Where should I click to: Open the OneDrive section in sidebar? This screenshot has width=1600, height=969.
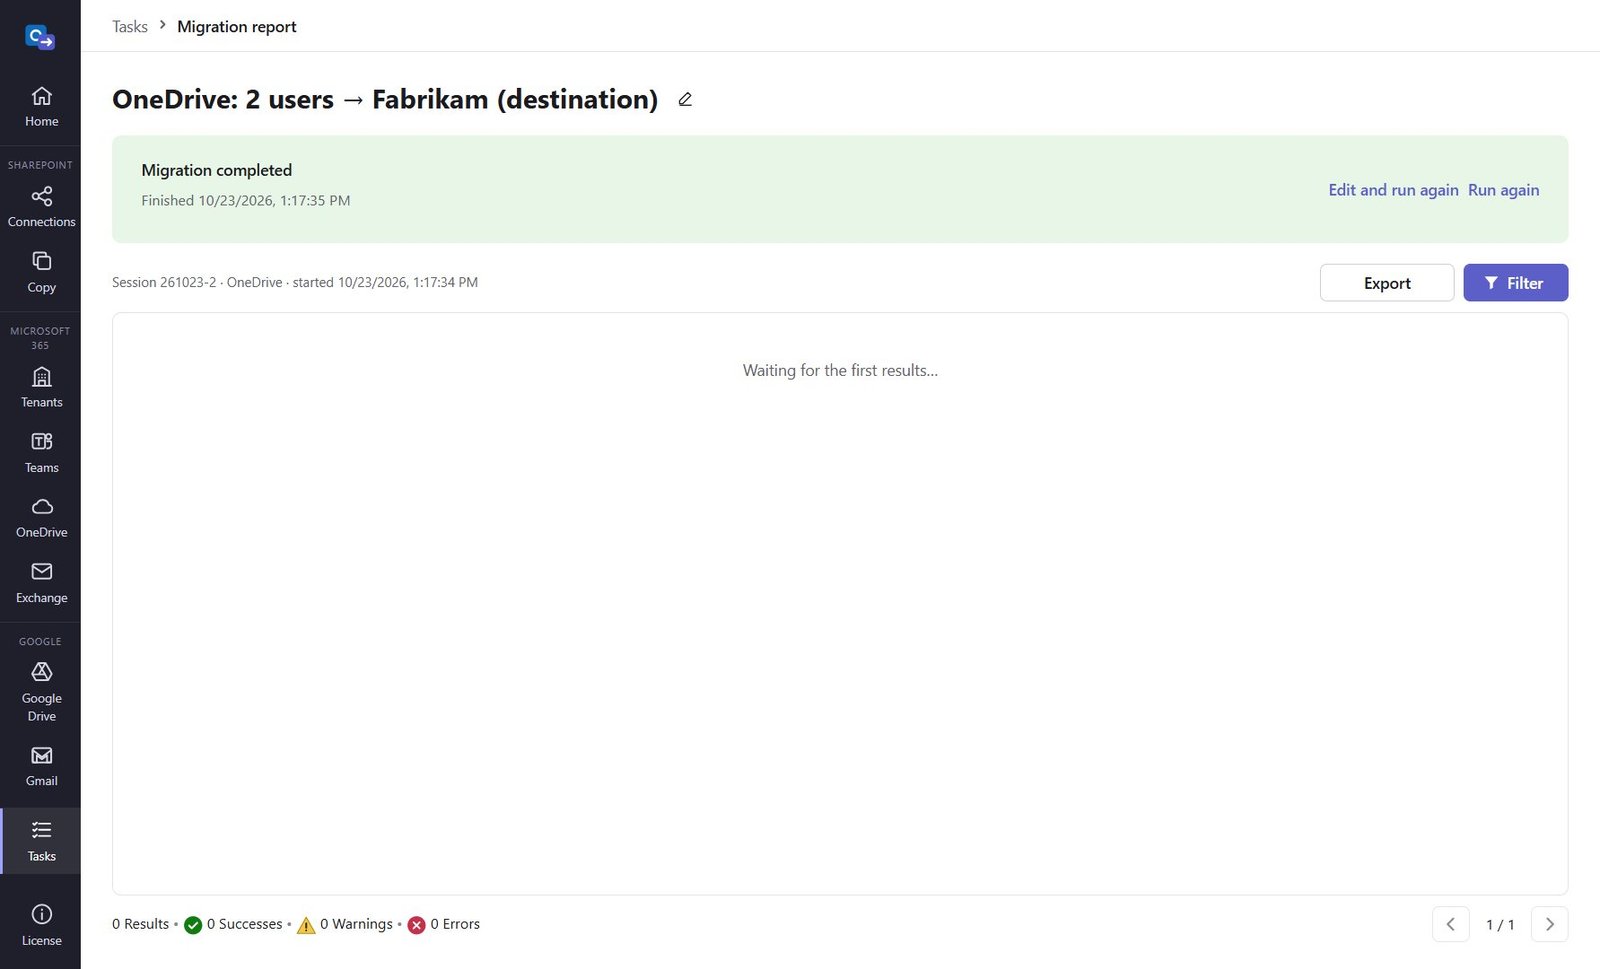41,517
